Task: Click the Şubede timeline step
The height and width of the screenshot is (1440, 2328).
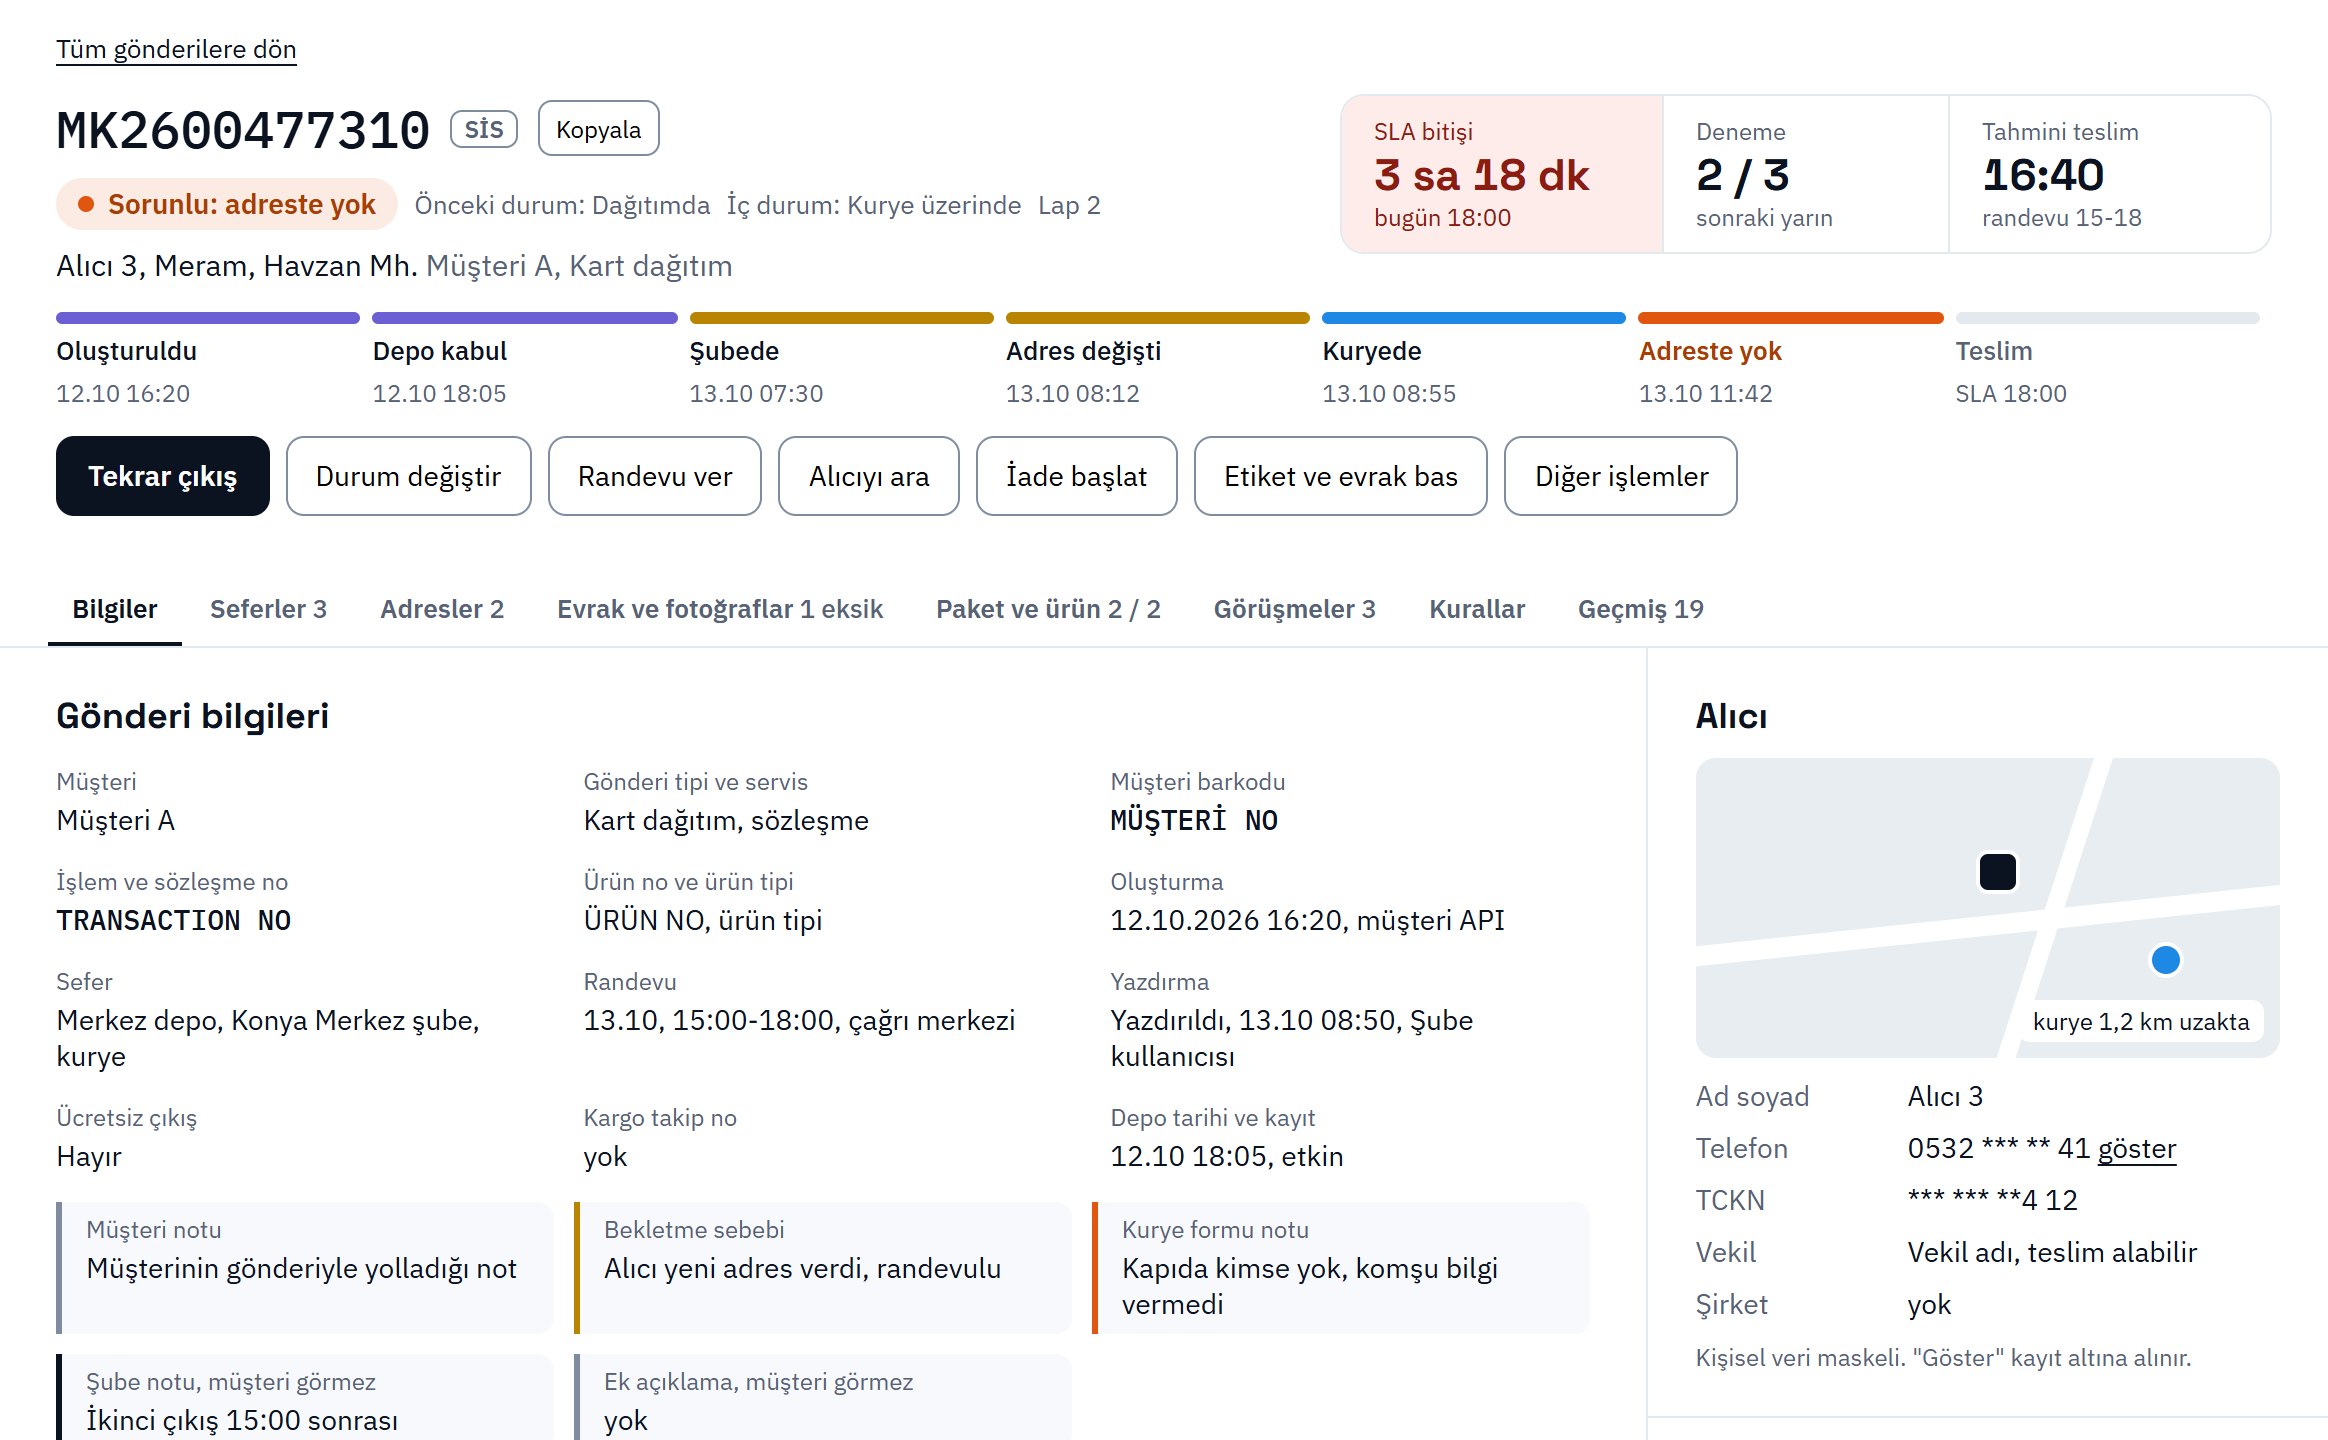Action: (841, 360)
